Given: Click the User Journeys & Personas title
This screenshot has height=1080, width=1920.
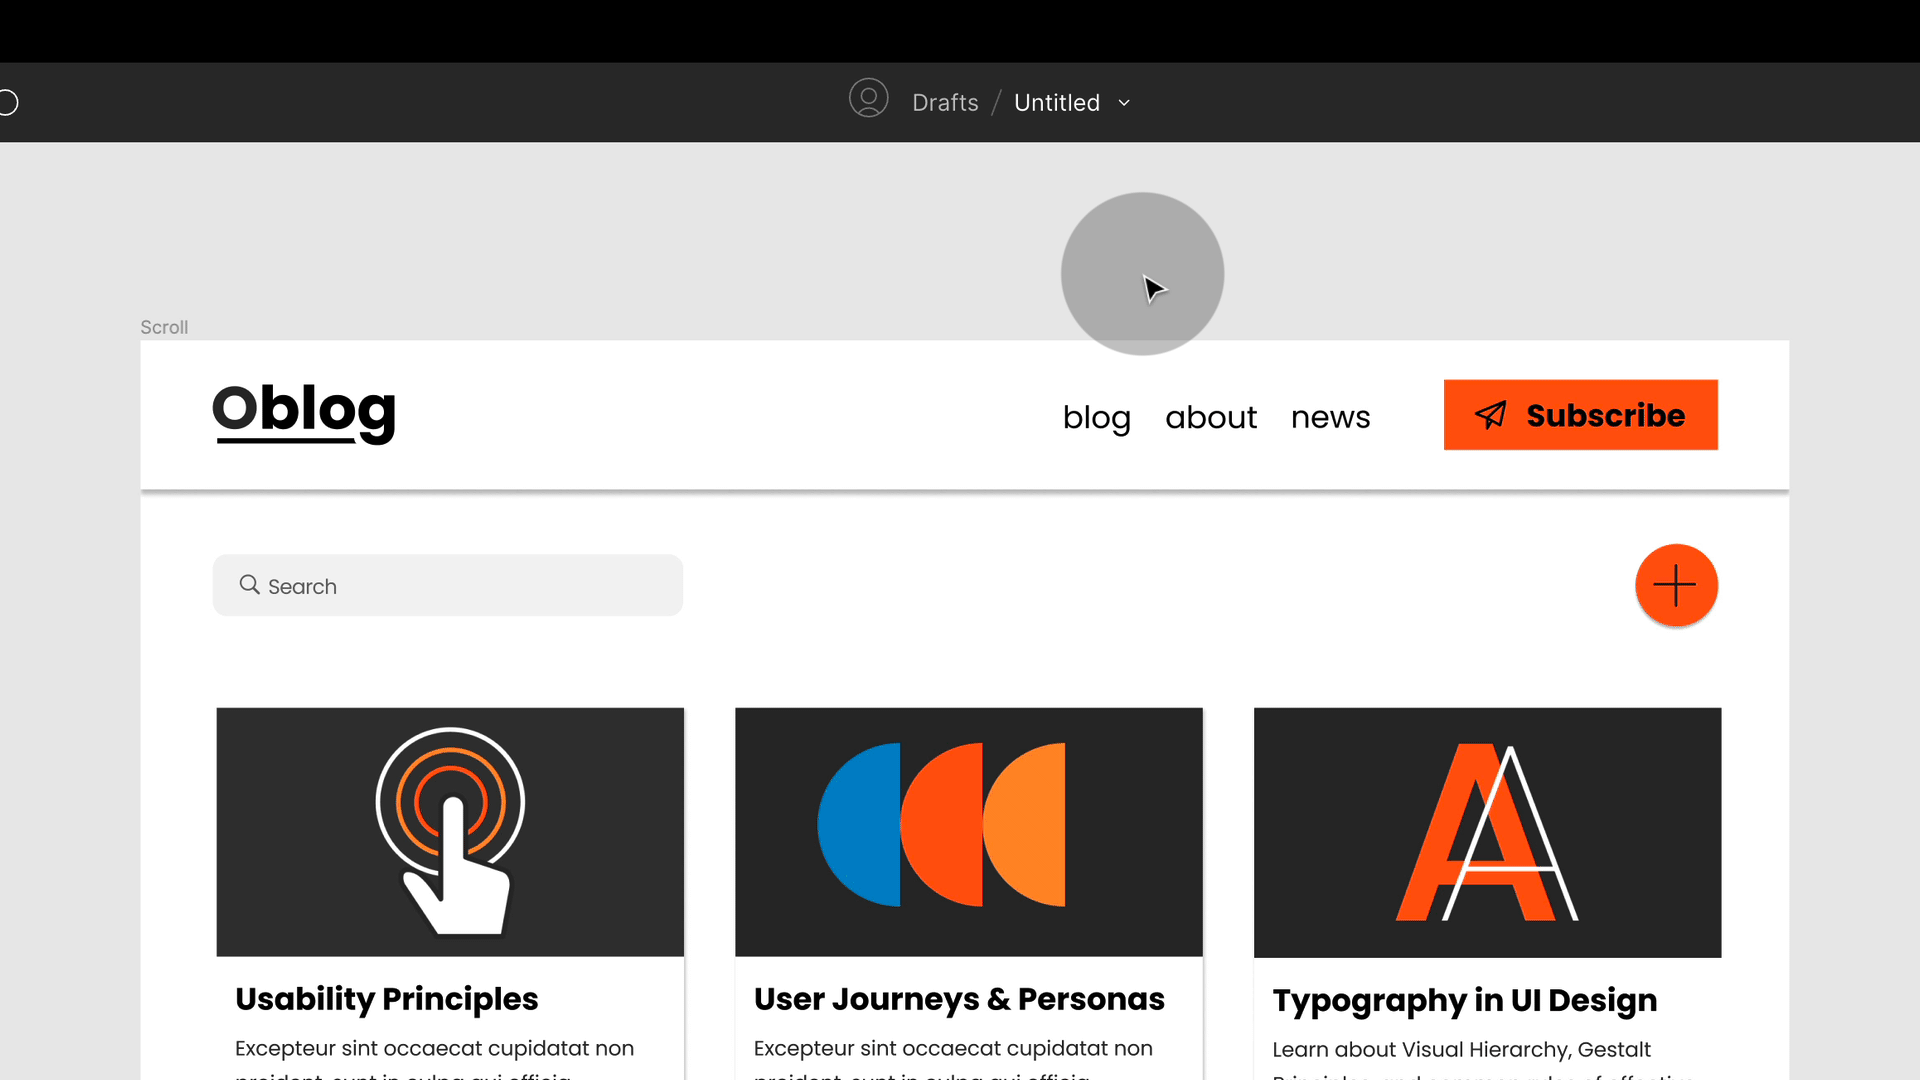Looking at the screenshot, I should tap(959, 999).
